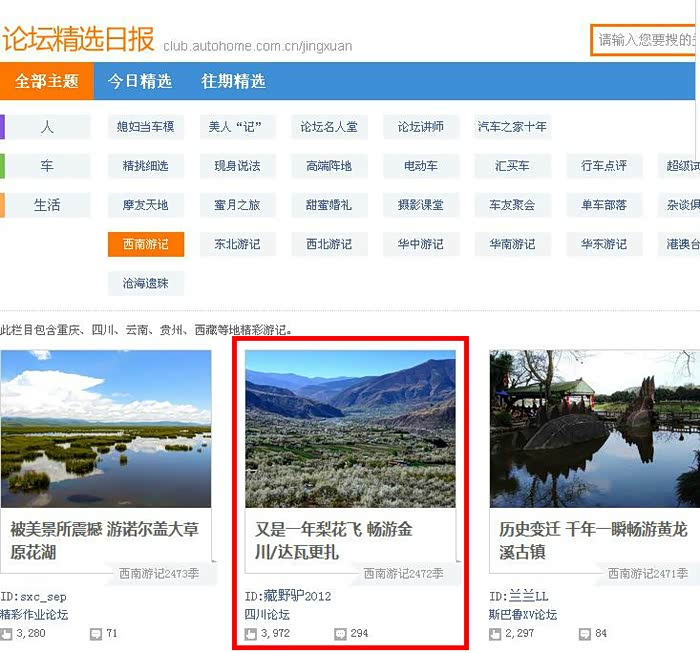Open the 历史变迁 千年一瞬畅游黄龙溪古镇 title

point(593,540)
